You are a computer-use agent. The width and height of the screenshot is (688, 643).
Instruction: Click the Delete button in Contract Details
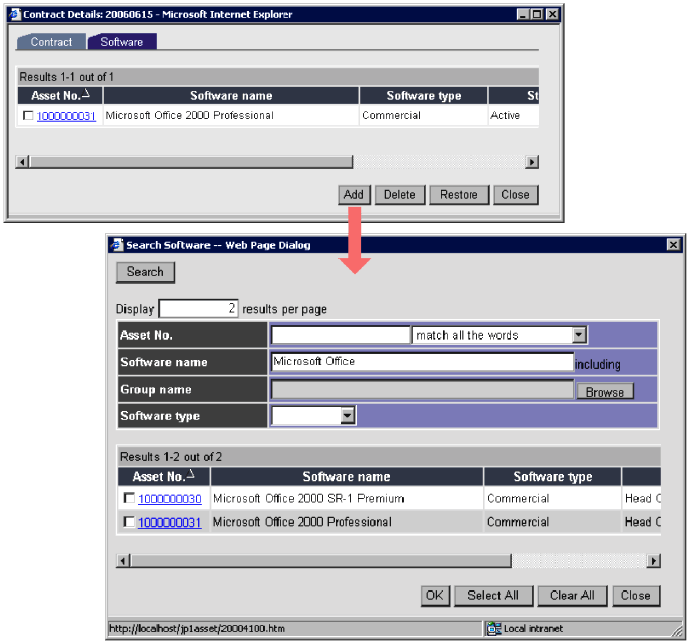coord(400,194)
